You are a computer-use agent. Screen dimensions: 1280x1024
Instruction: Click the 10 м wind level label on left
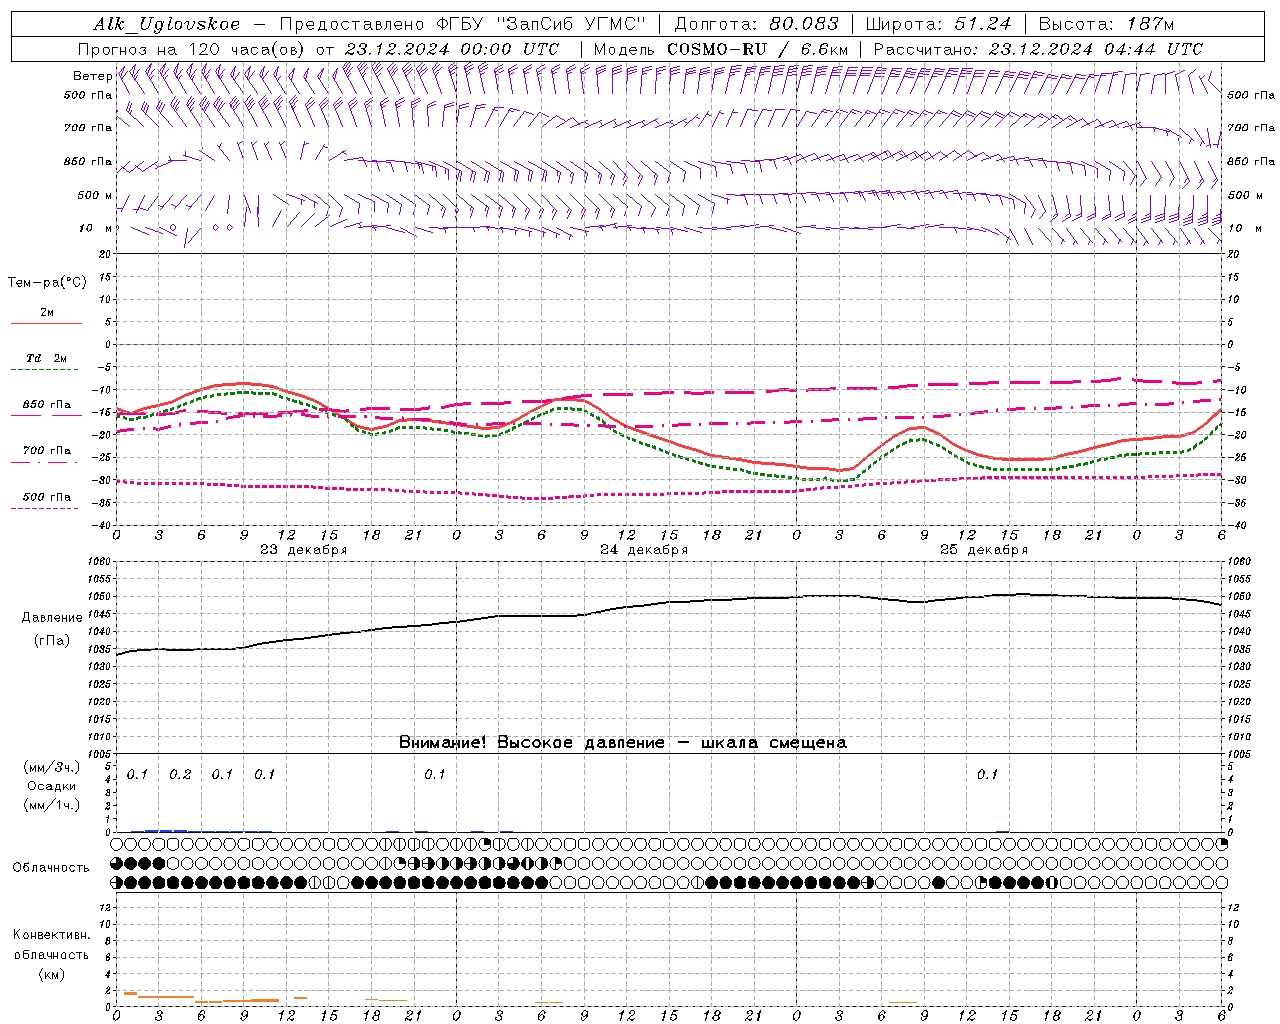pos(95,228)
